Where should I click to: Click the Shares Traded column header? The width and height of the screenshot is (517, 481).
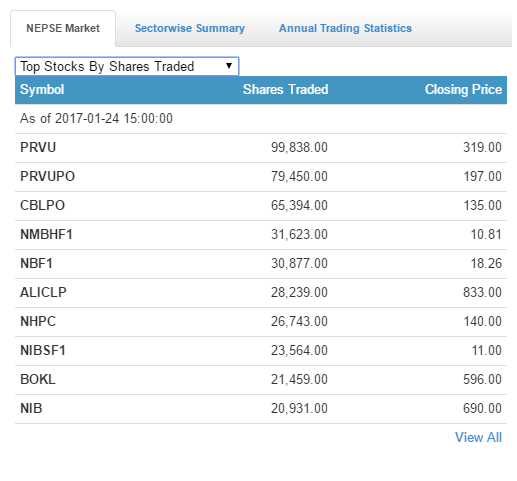[x=286, y=90]
